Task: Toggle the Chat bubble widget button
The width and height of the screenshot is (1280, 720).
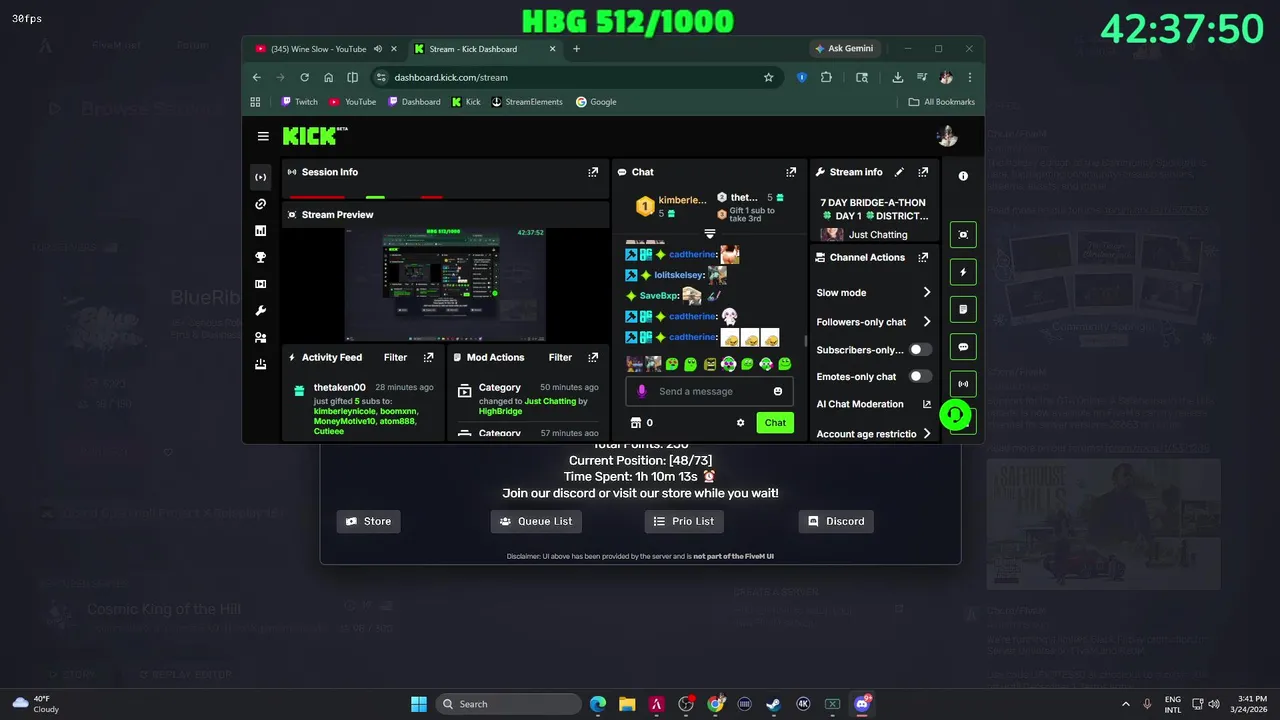Action: pos(963,347)
